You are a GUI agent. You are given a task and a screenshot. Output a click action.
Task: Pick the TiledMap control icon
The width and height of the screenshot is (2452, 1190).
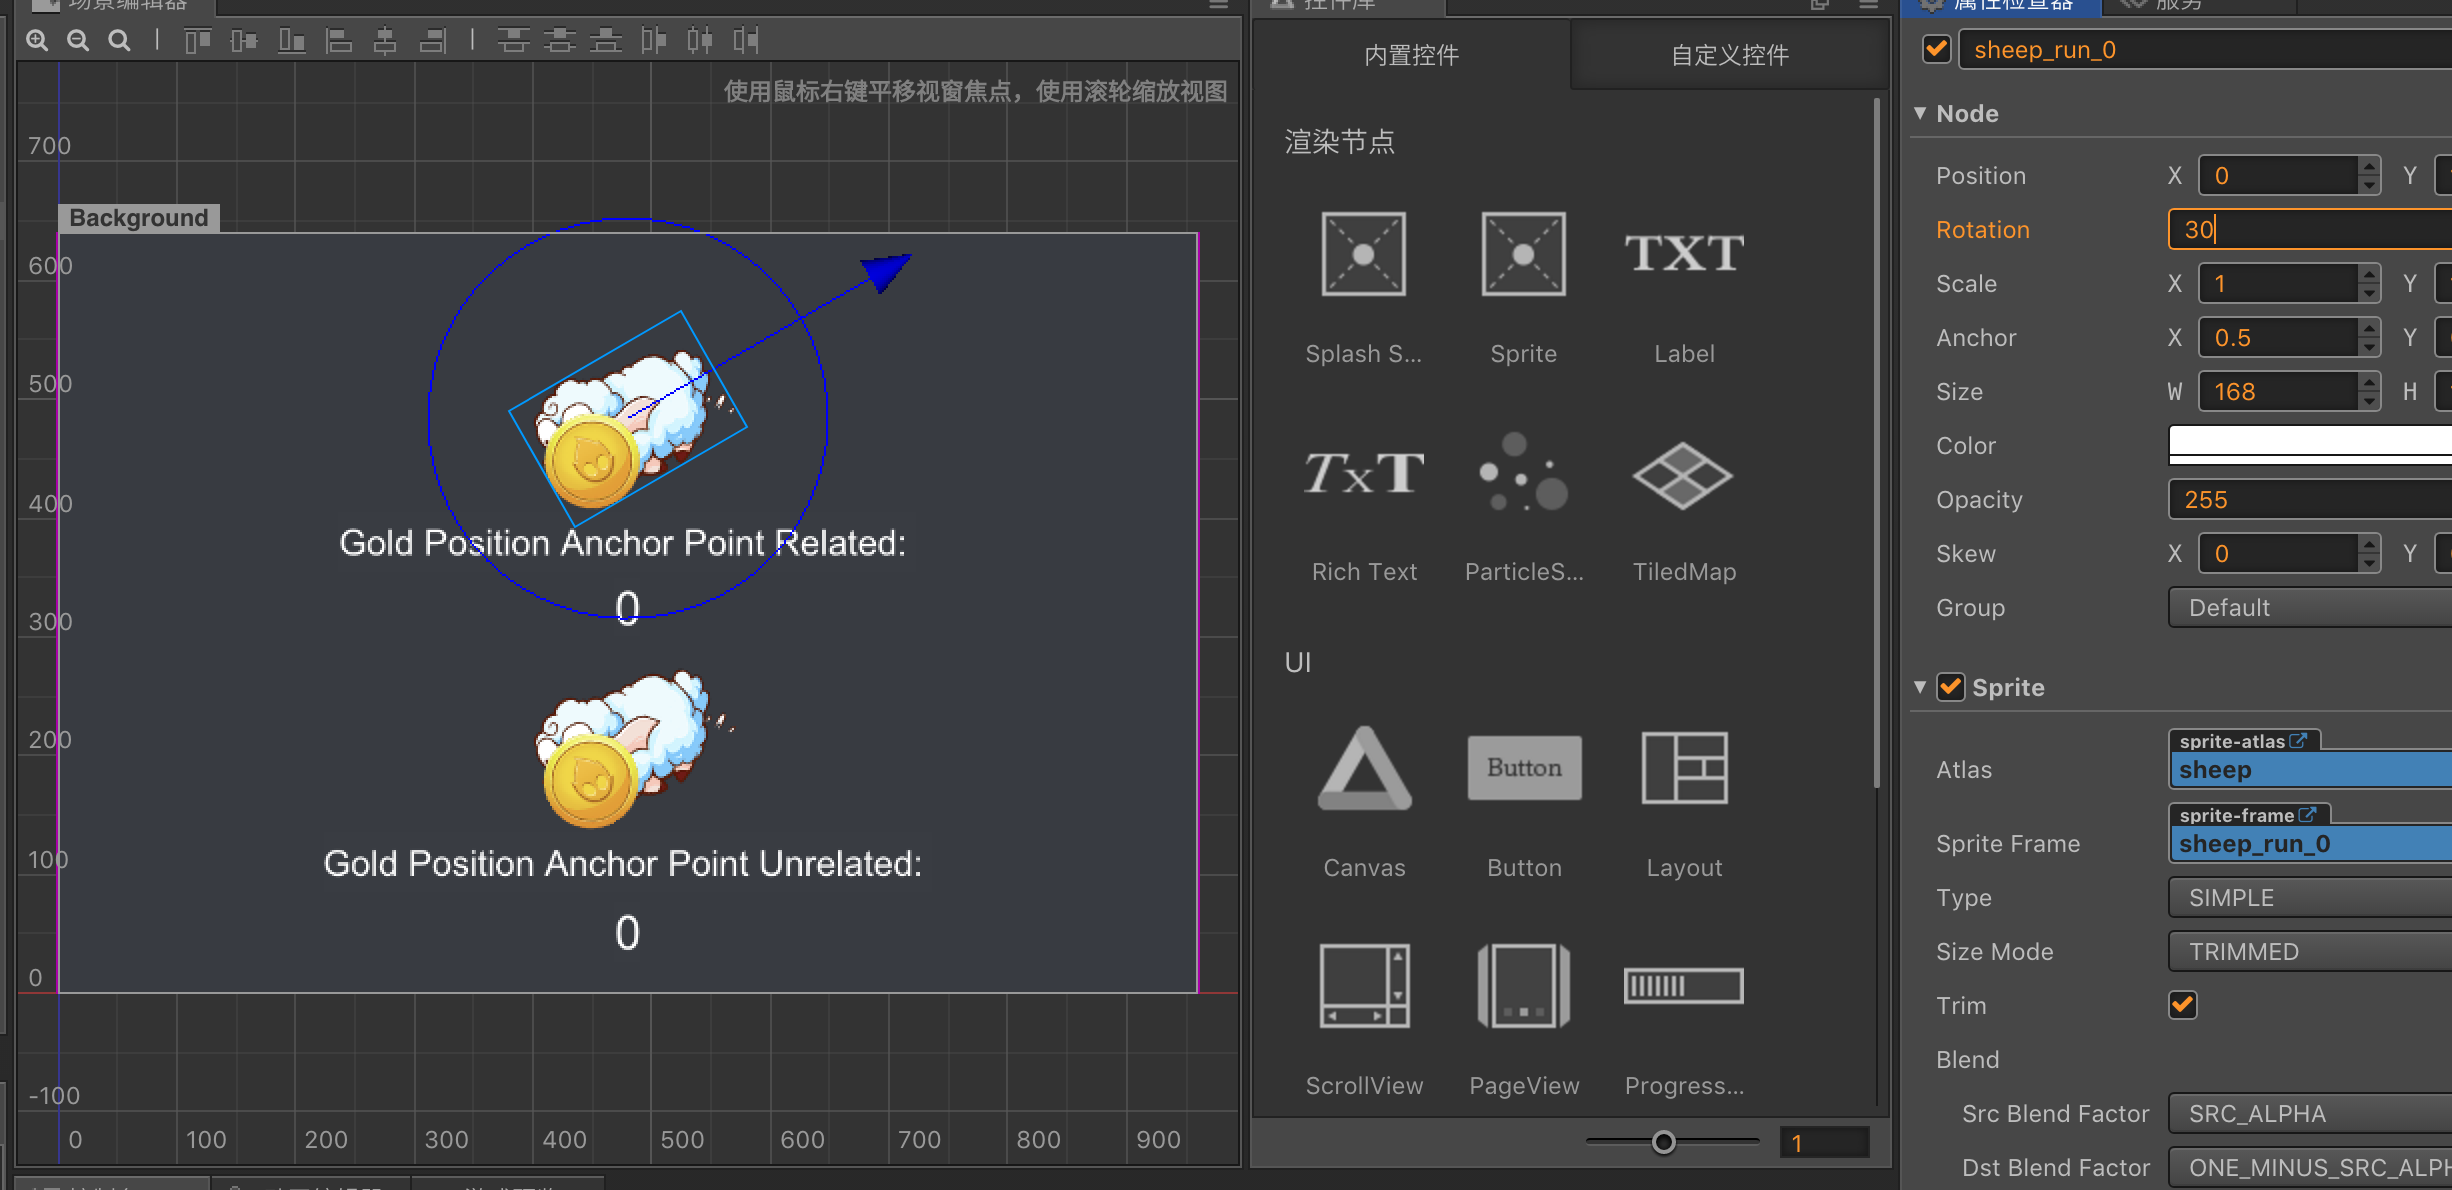(x=1683, y=475)
